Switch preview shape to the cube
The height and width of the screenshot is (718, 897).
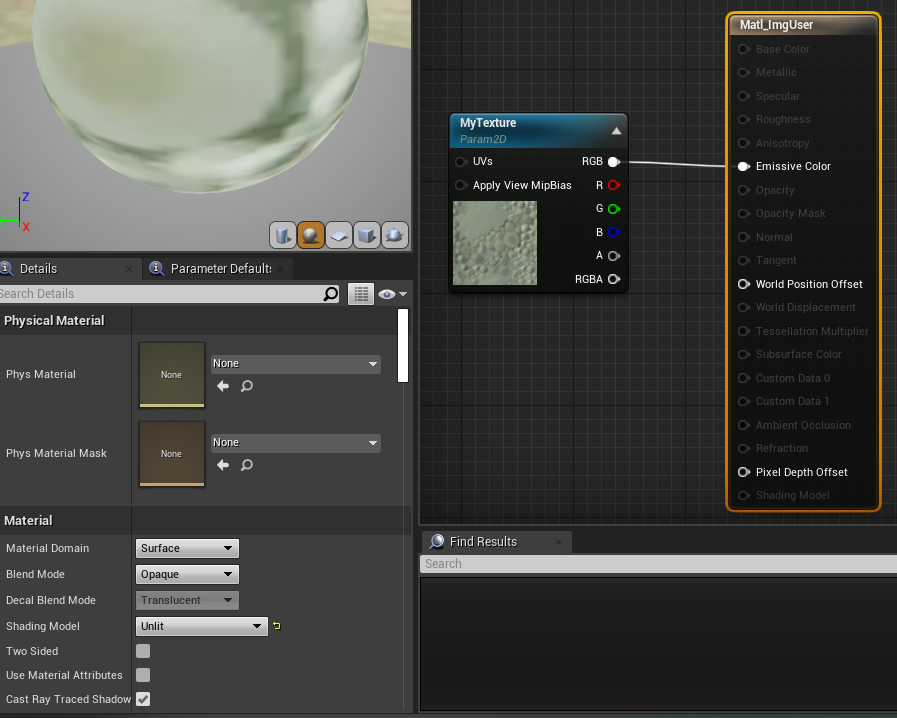click(366, 235)
